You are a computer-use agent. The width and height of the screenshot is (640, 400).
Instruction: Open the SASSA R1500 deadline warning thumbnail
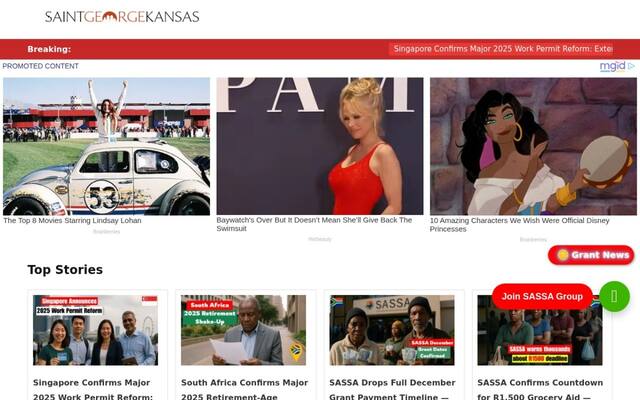point(540,330)
